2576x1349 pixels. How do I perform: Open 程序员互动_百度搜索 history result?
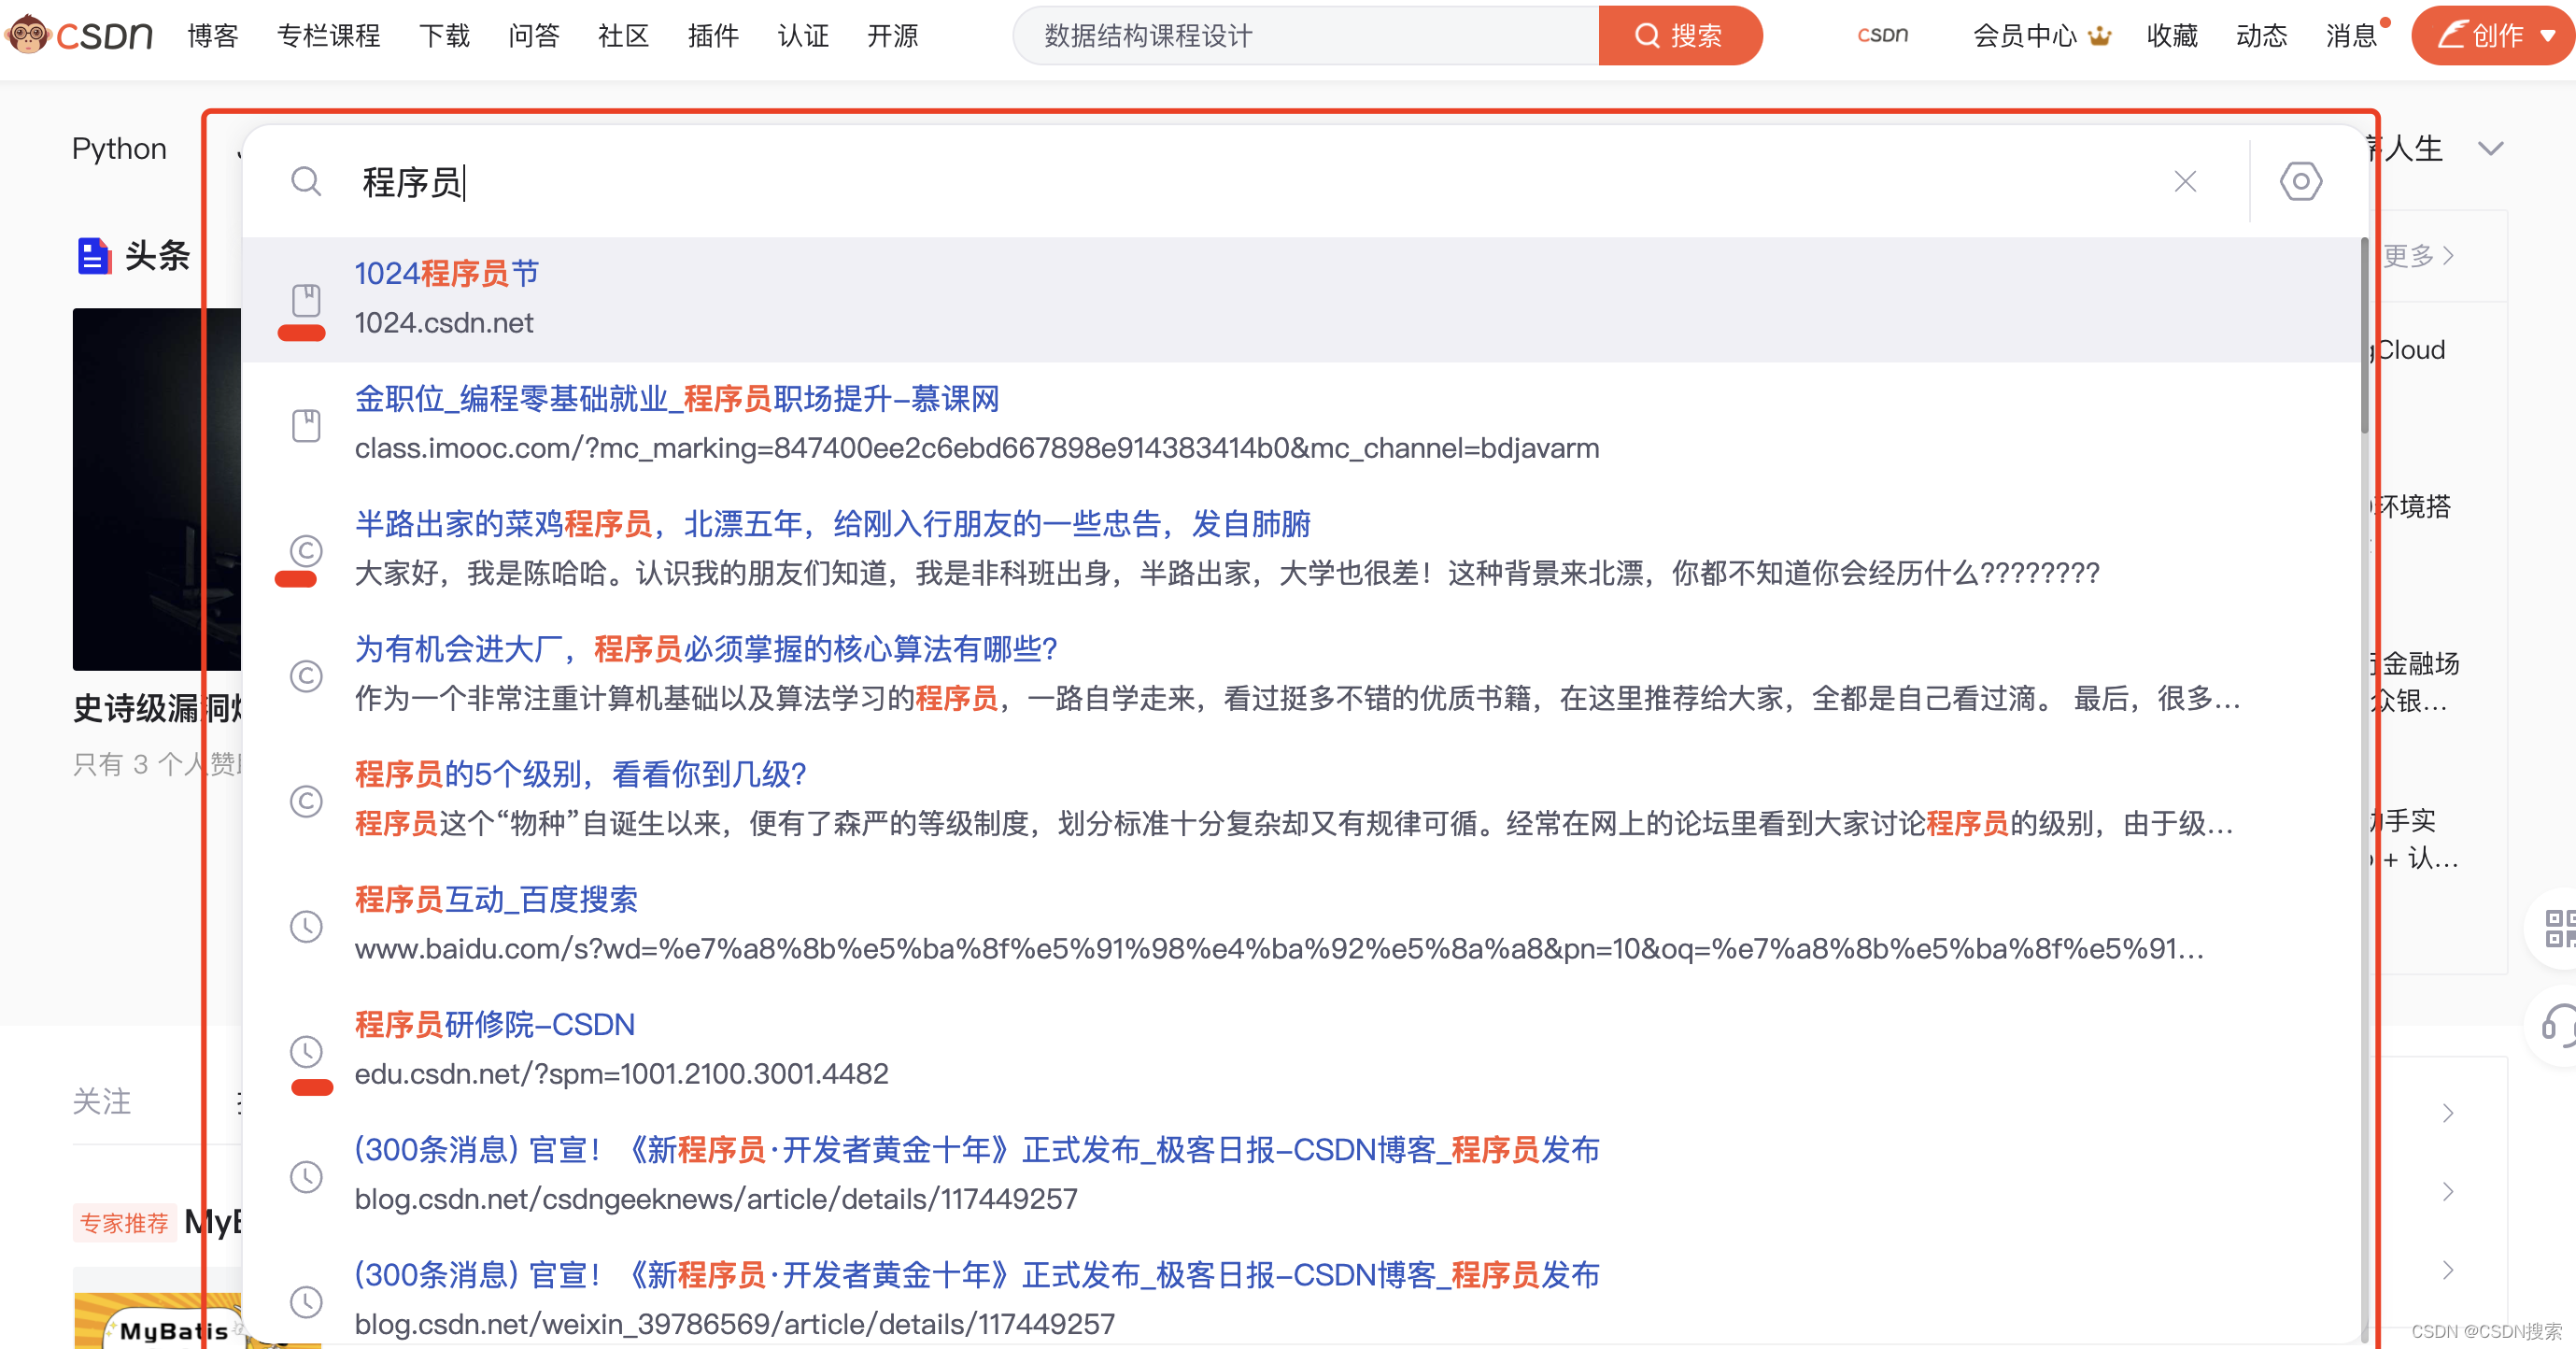496,898
